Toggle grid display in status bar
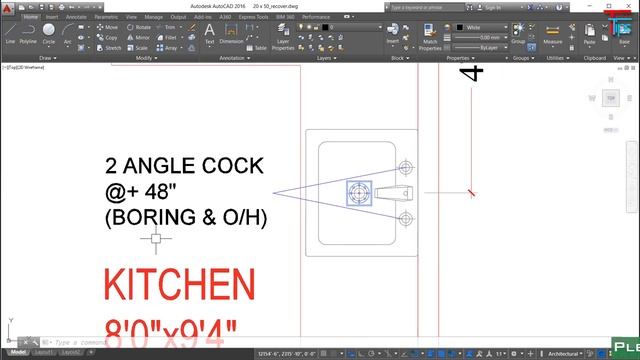 click(323, 353)
